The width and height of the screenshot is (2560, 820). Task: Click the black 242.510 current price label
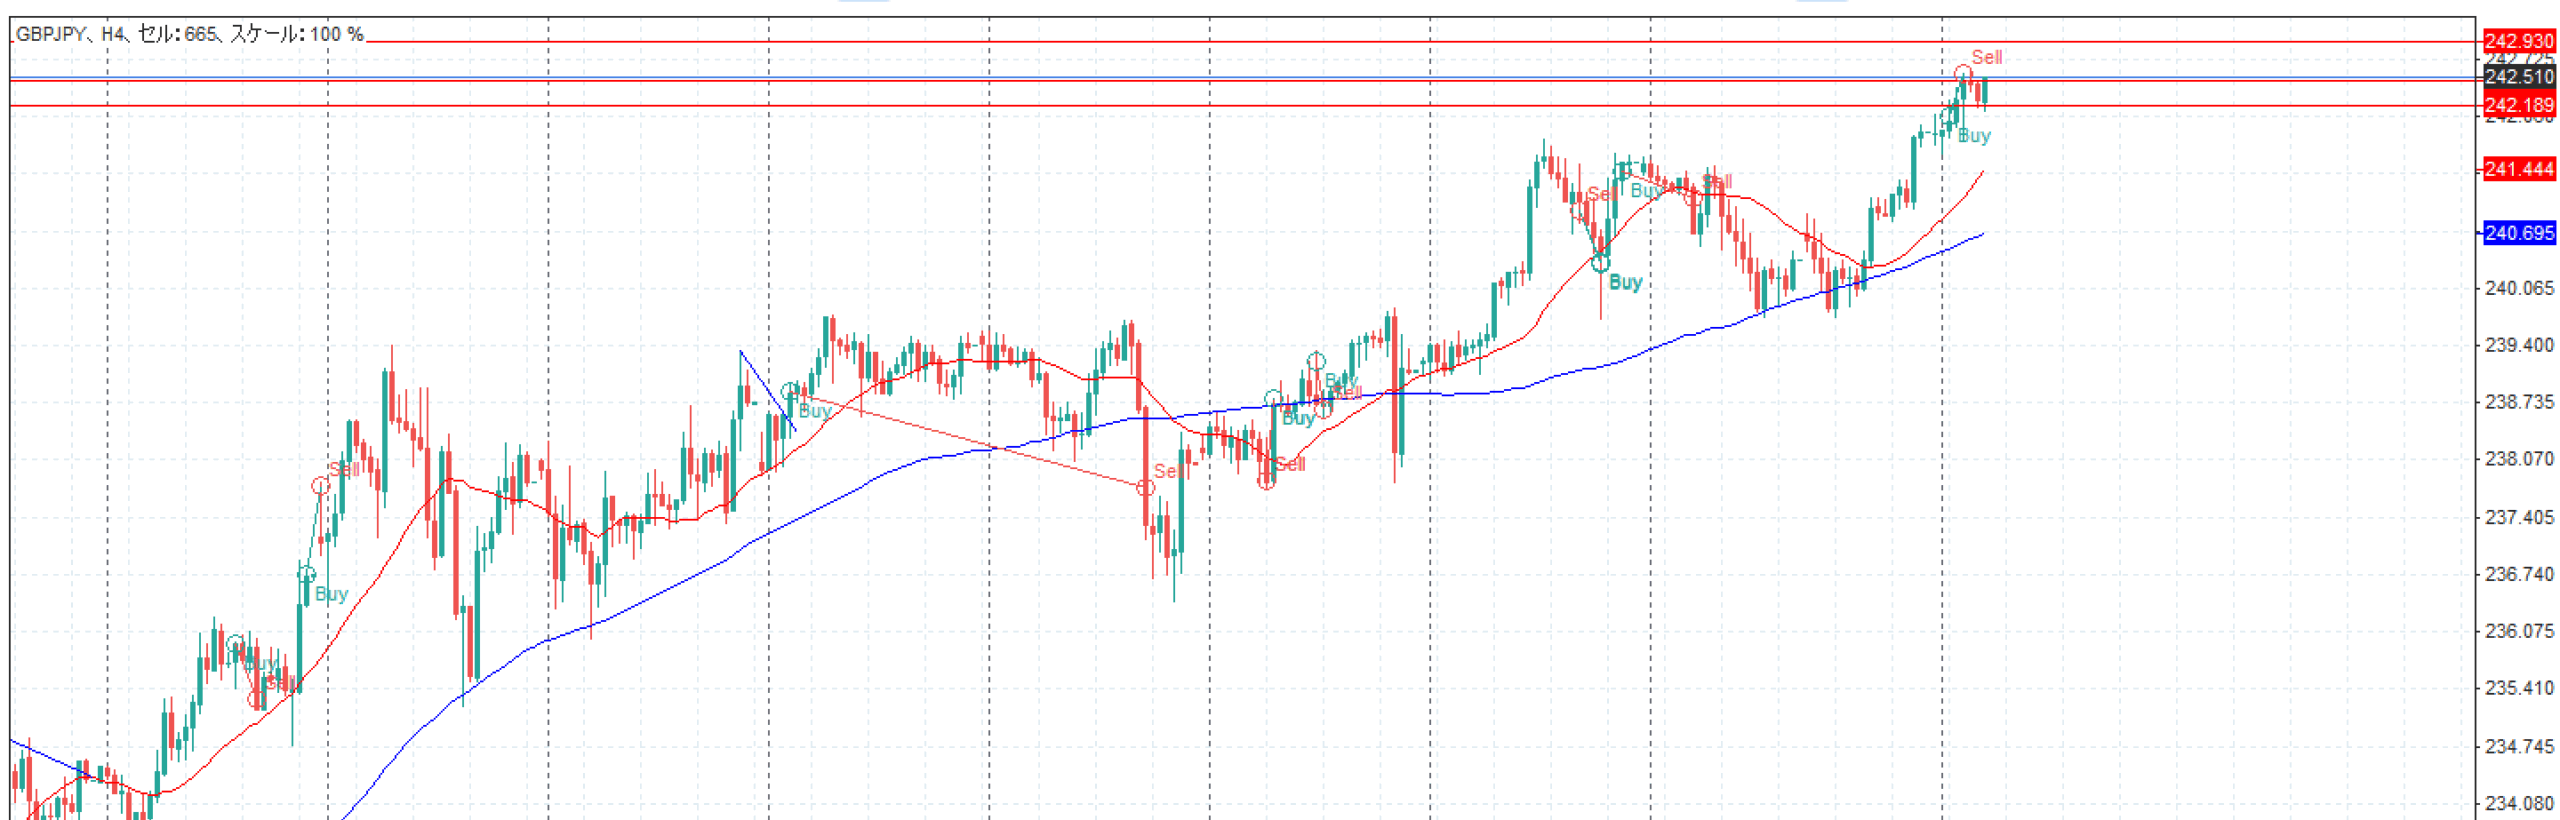pos(2518,77)
